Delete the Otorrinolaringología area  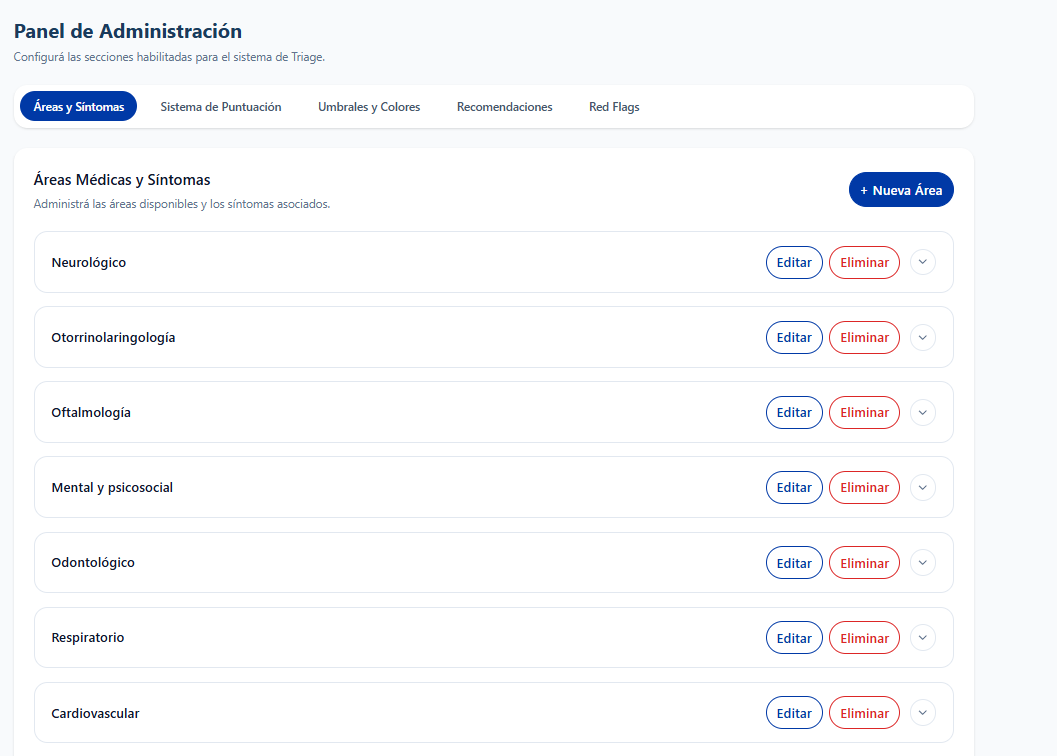tap(864, 337)
